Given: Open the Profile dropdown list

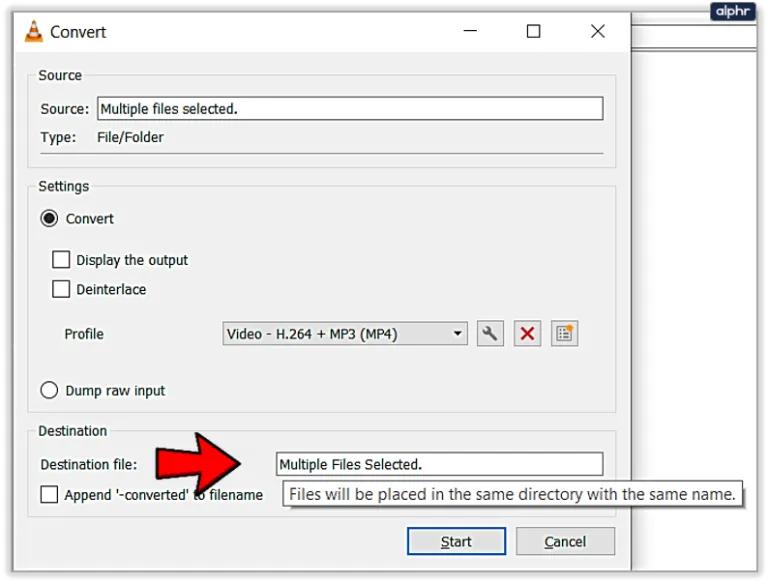Looking at the screenshot, I should click(345, 334).
